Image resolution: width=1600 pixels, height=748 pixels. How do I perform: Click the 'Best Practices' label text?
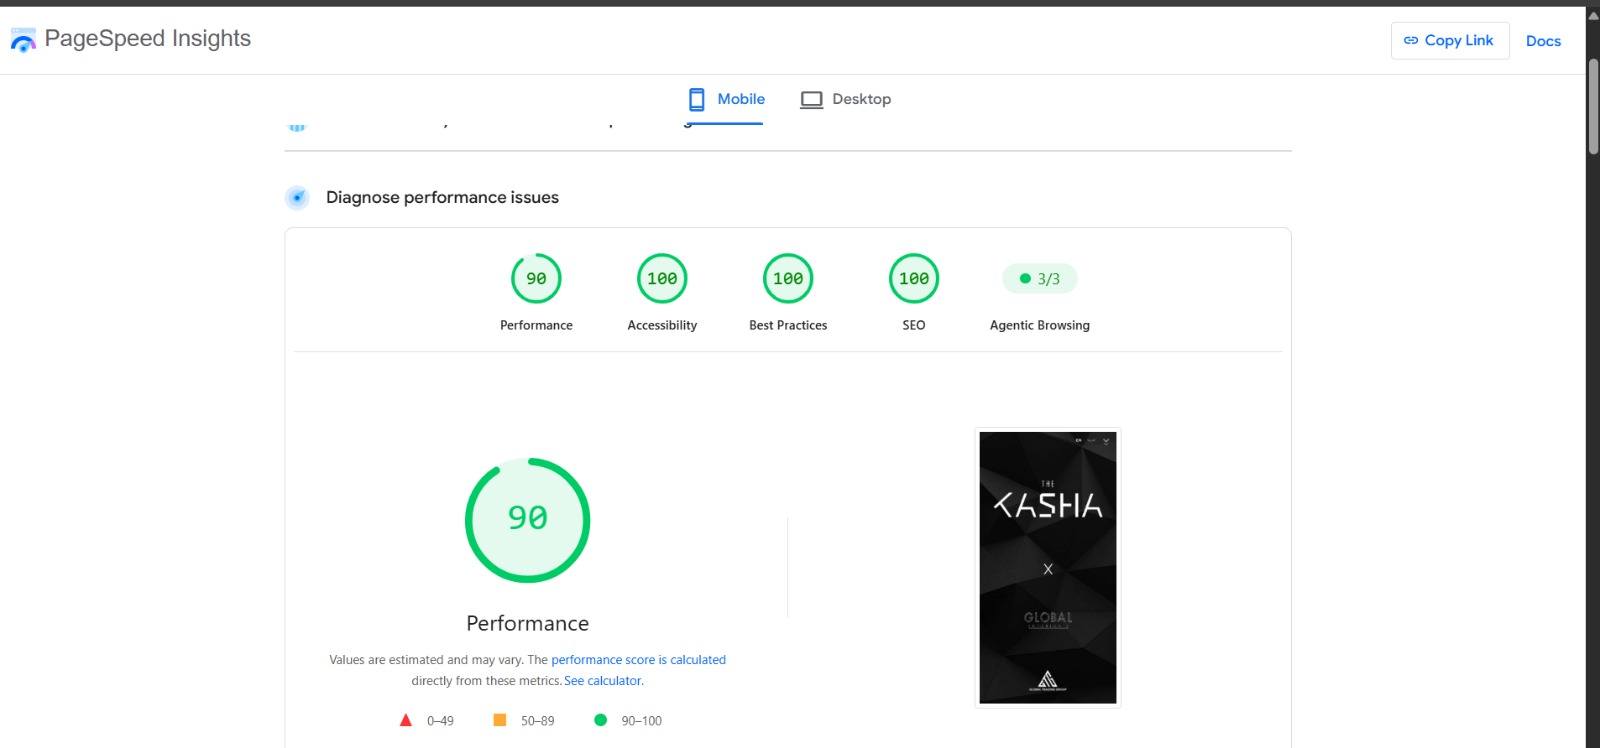click(x=788, y=325)
